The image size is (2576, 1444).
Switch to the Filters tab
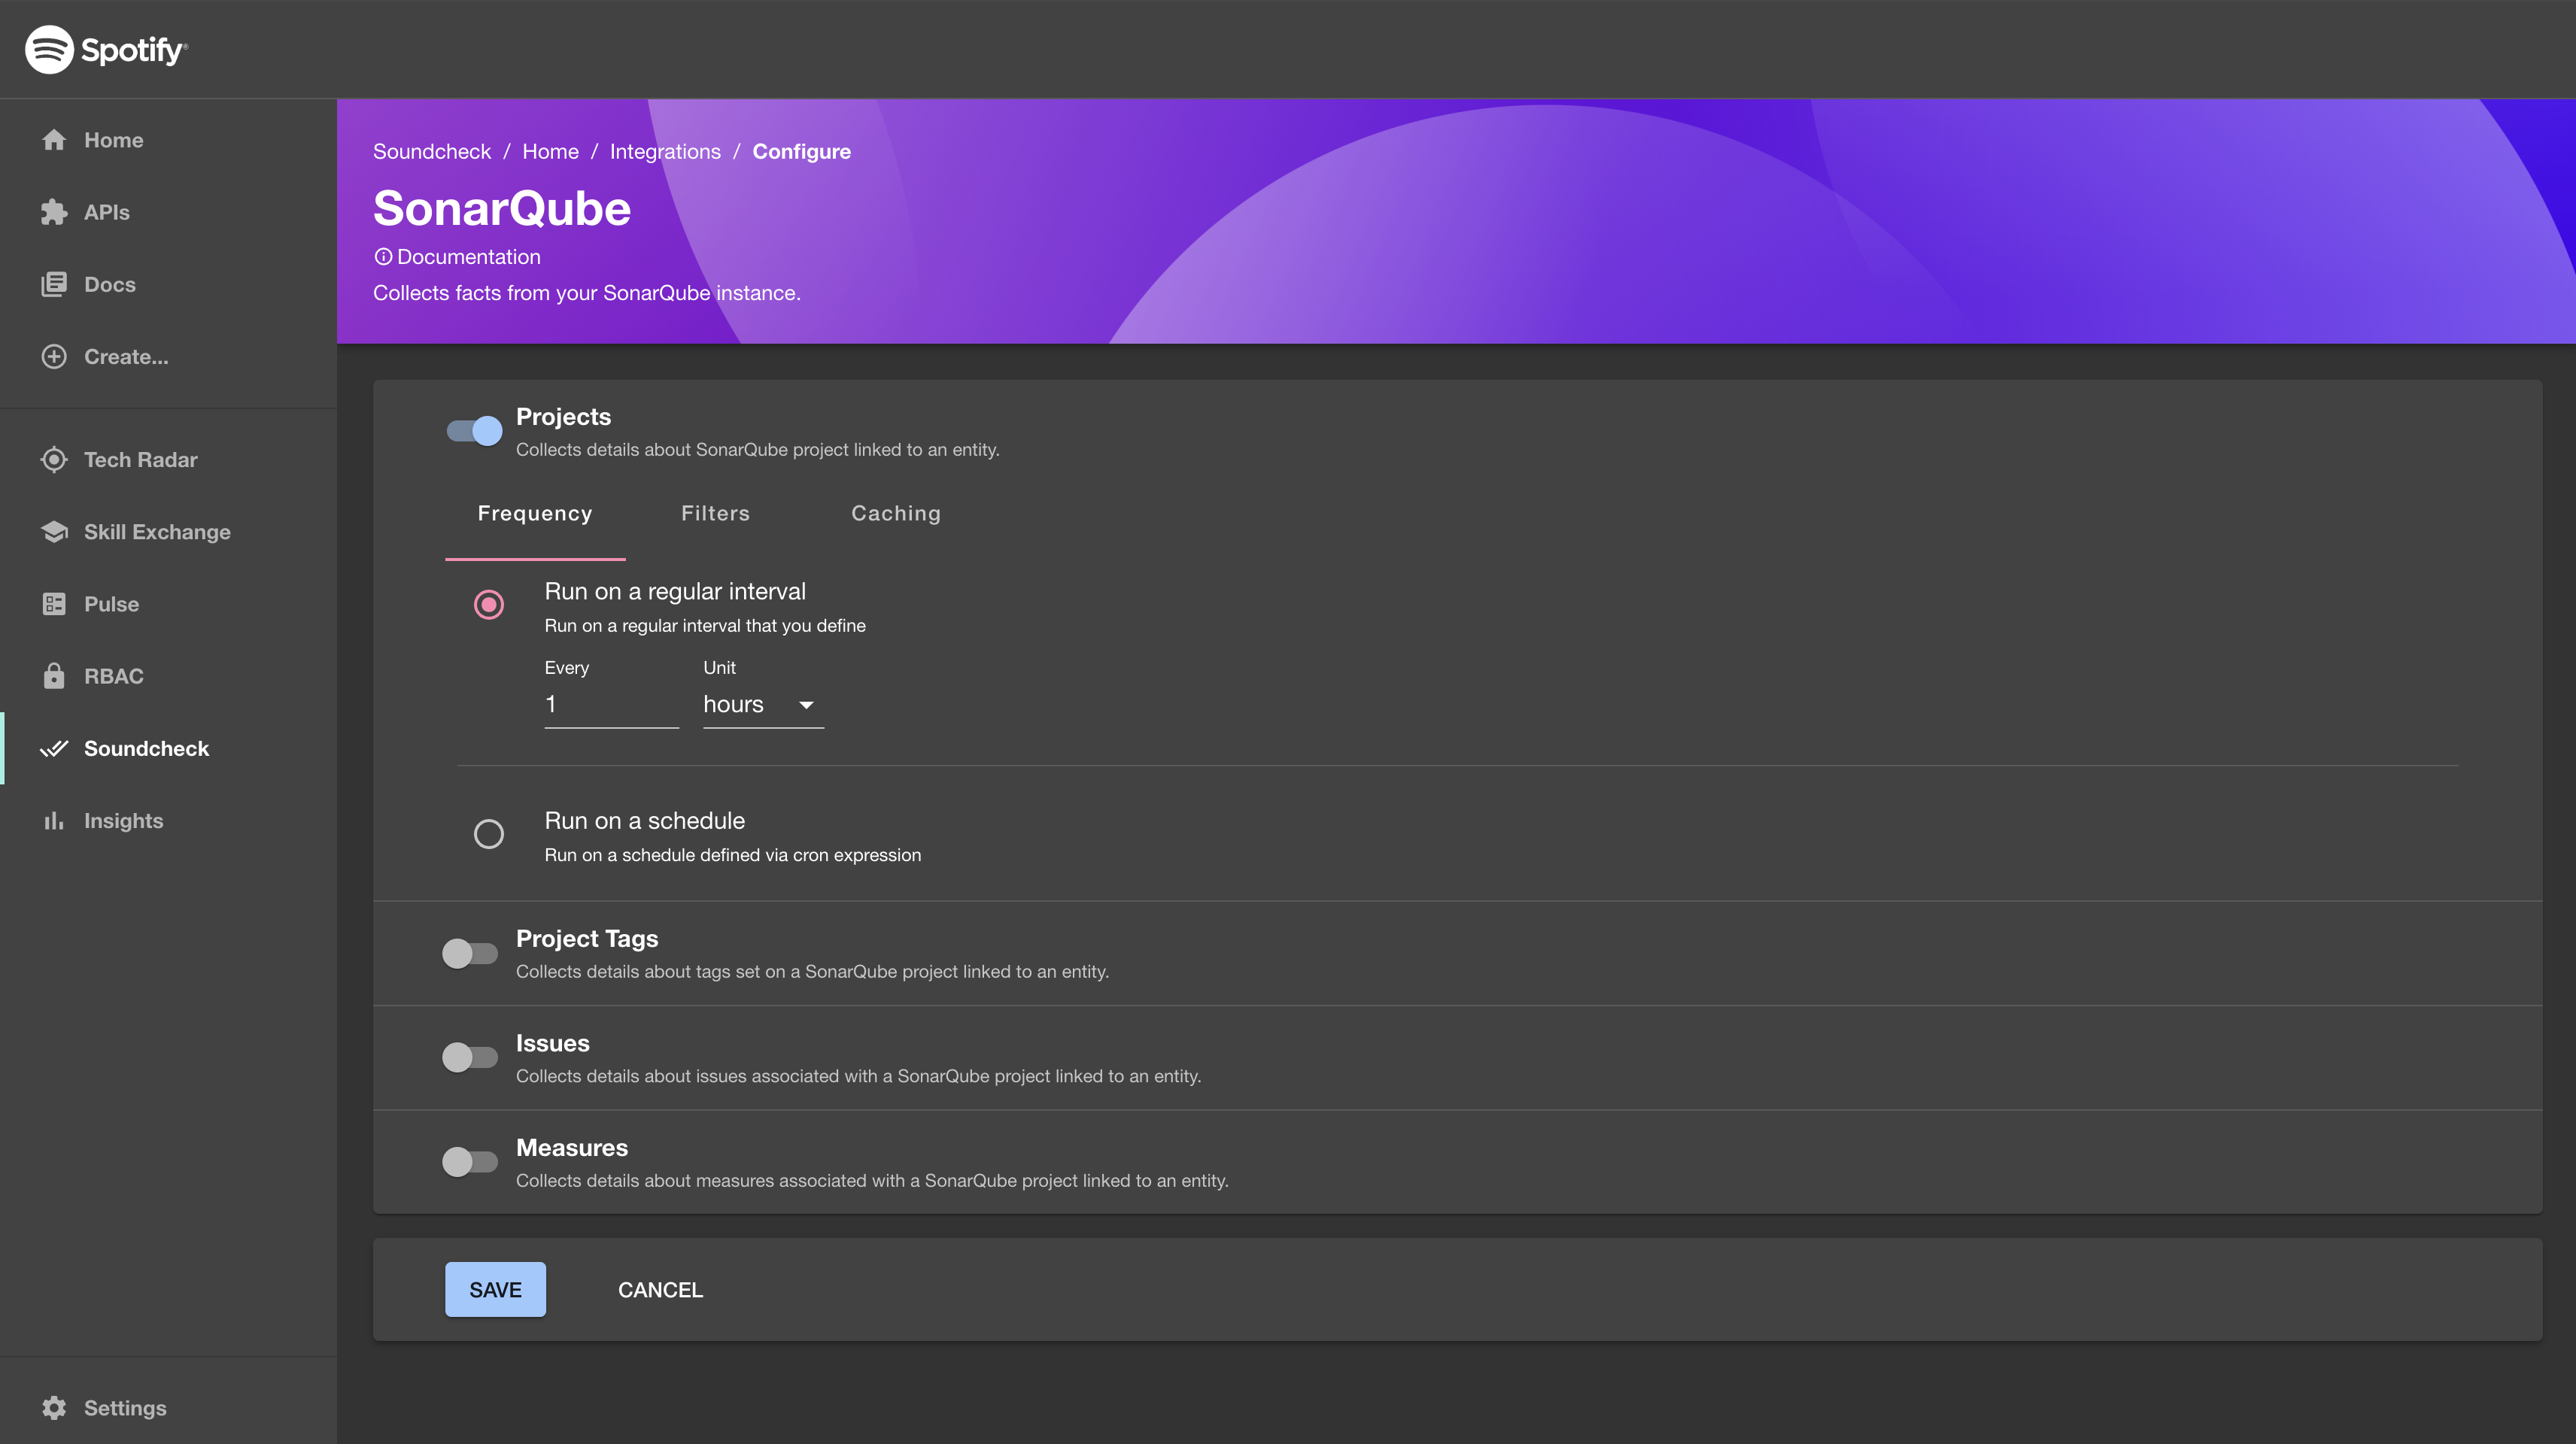(715, 513)
